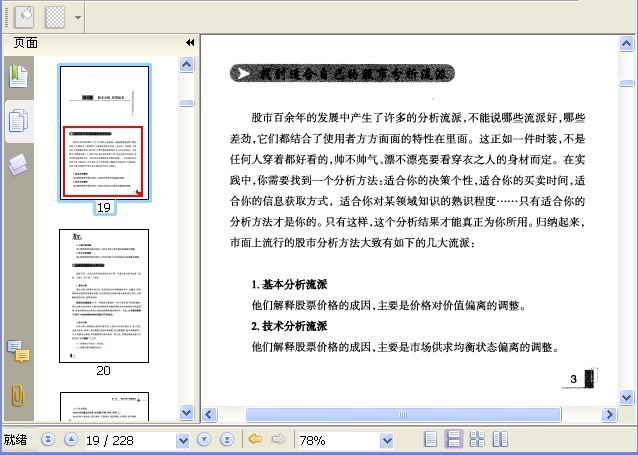638x455 pixels.
Task: Select the Pages panel icon
Action: click(x=19, y=121)
